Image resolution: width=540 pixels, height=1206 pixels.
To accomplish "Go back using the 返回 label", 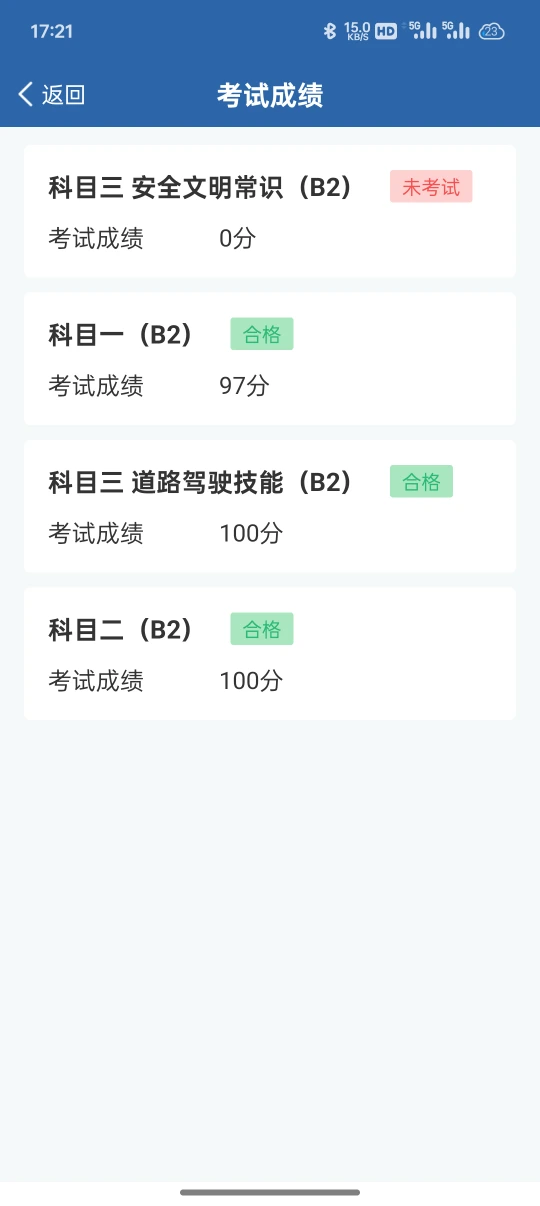I will click(63, 95).
